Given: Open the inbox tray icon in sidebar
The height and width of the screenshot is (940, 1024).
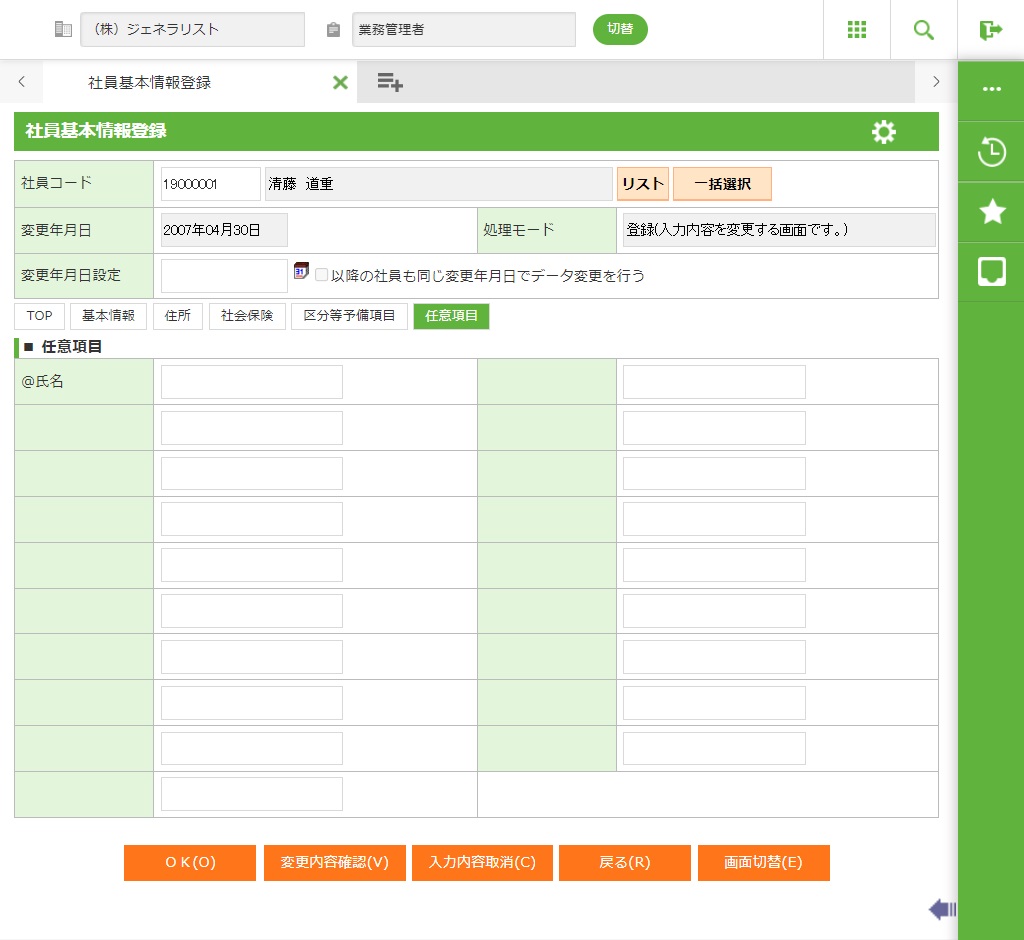Looking at the screenshot, I should [x=991, y=271].
